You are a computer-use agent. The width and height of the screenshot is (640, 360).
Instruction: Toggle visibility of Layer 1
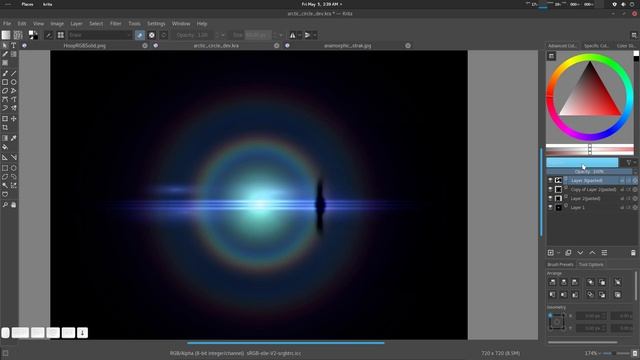(x=550, y=207)
